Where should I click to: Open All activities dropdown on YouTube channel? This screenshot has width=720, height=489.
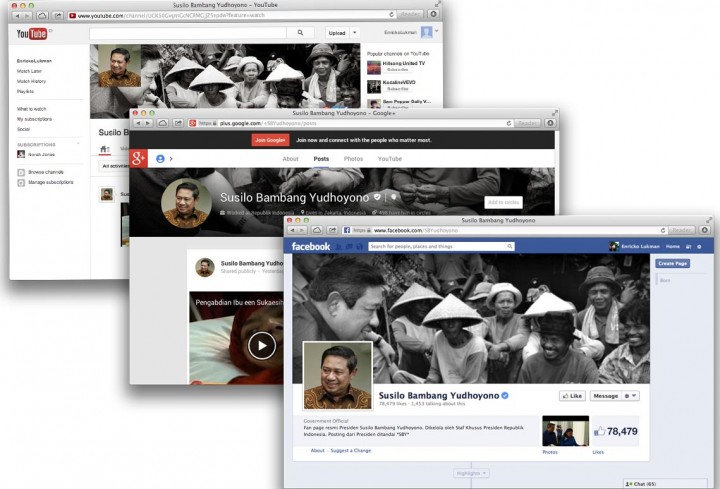[115, 166]
